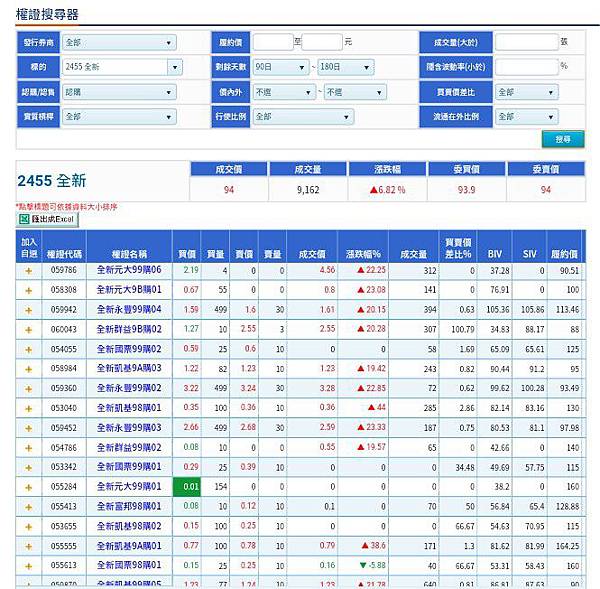600x589 pixels.
Task: Add warrant 059452 to watchlist plus icon
Action: click(x=29, y=428)
